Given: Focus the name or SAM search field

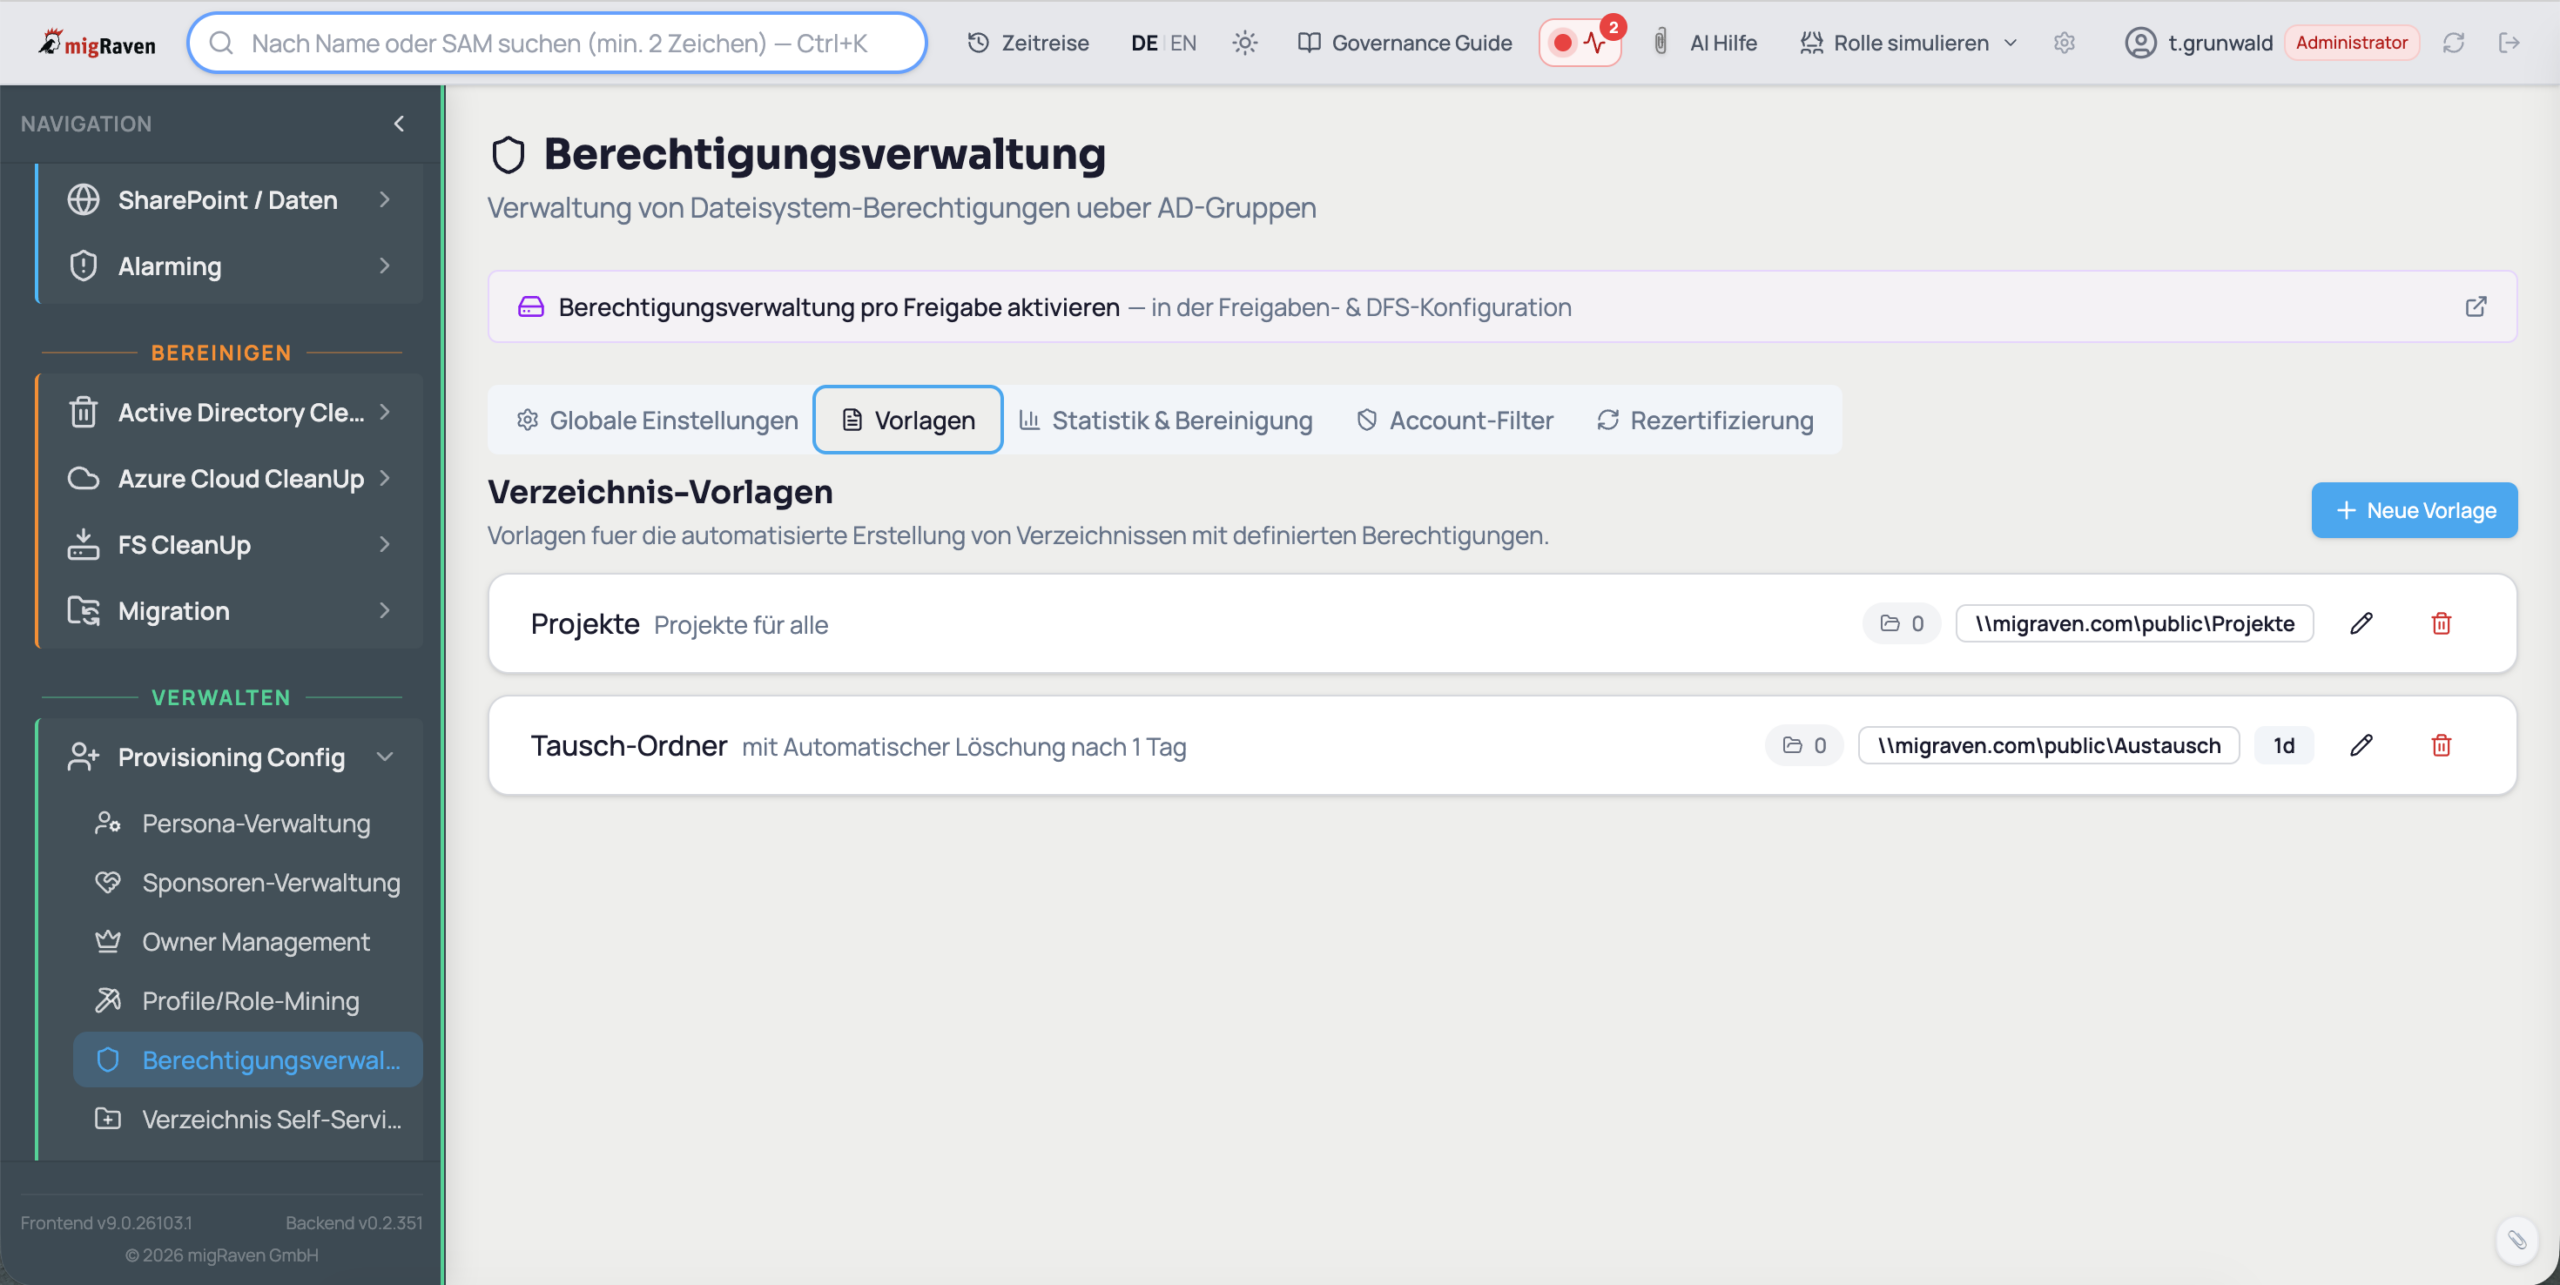Looking at the screenshot, I should click(x=558, y=43).
